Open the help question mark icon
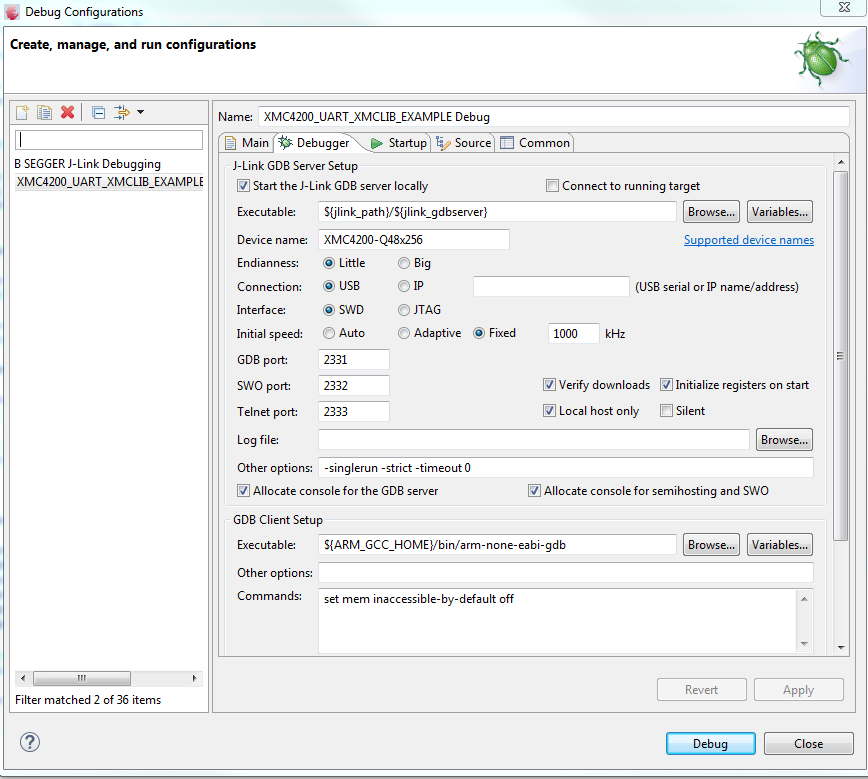868x779 pixels. point(30,742)
